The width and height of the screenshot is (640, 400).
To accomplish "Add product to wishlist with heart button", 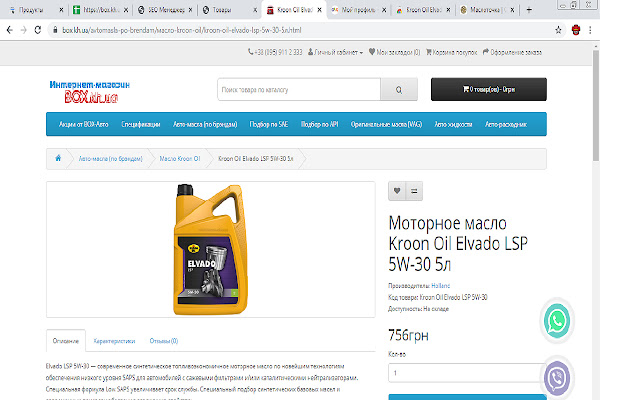I will click(397, 191).
